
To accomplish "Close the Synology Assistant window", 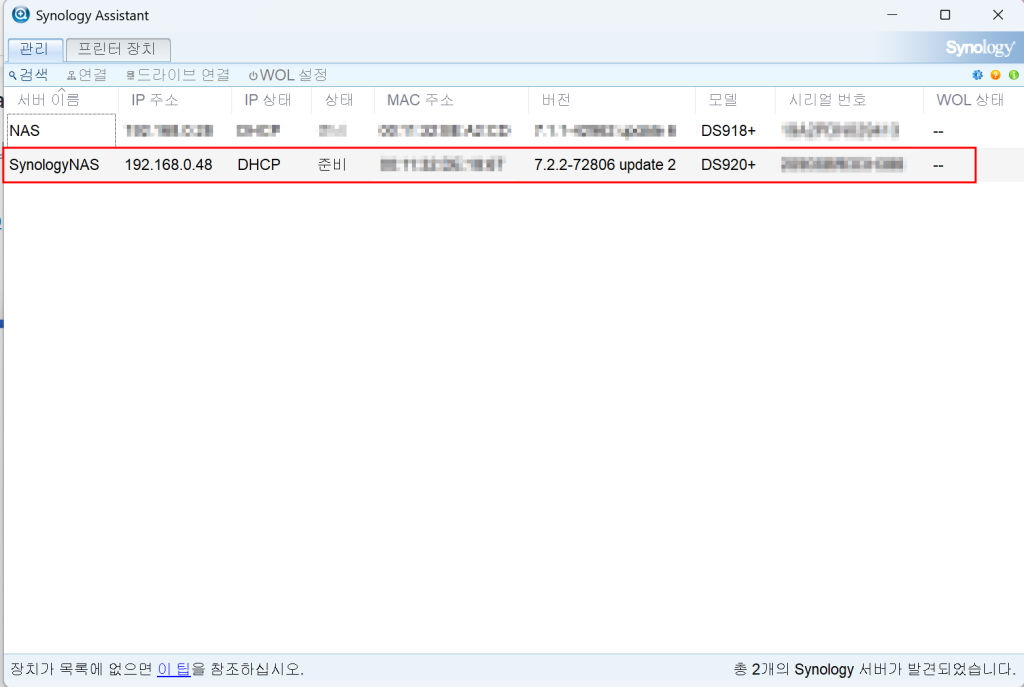I will (998, 14).
